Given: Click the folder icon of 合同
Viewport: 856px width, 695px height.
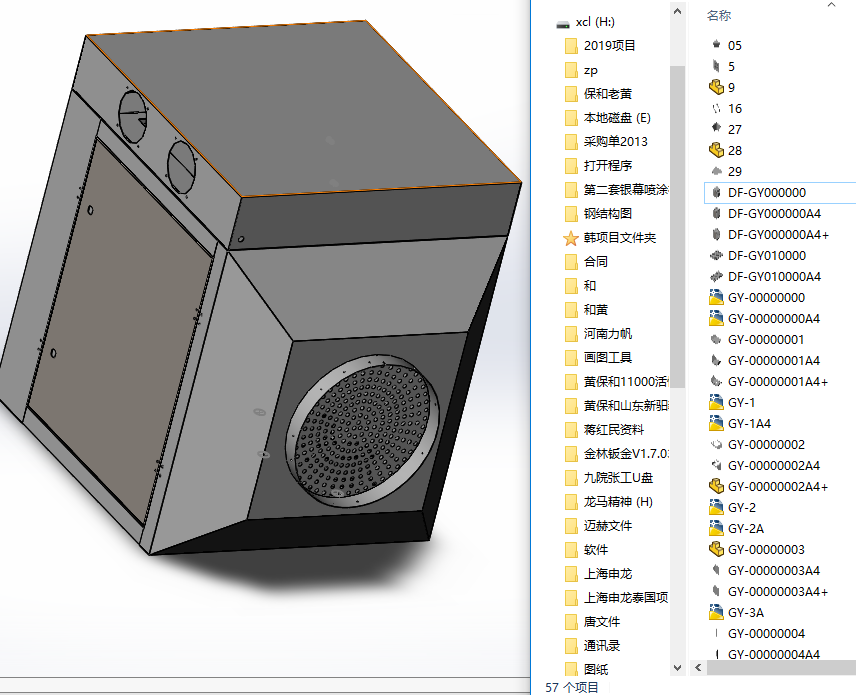Looking at the screenshot, I should (x=571, y=262).
